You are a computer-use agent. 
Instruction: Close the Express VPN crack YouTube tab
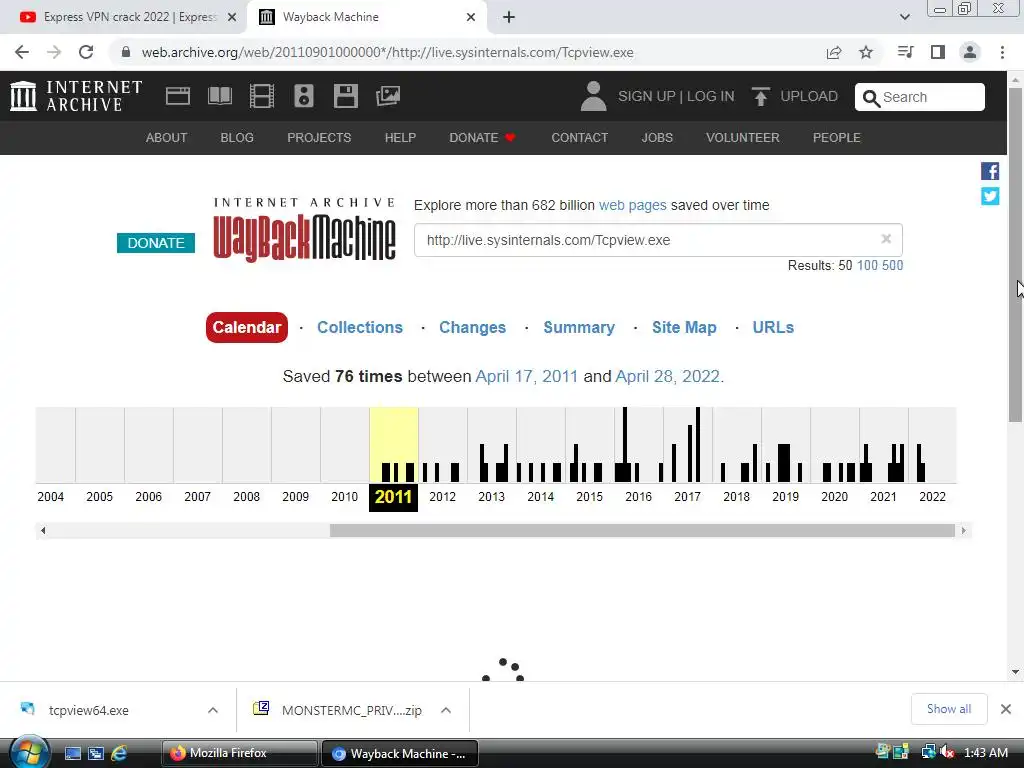[x=232, y=18]
